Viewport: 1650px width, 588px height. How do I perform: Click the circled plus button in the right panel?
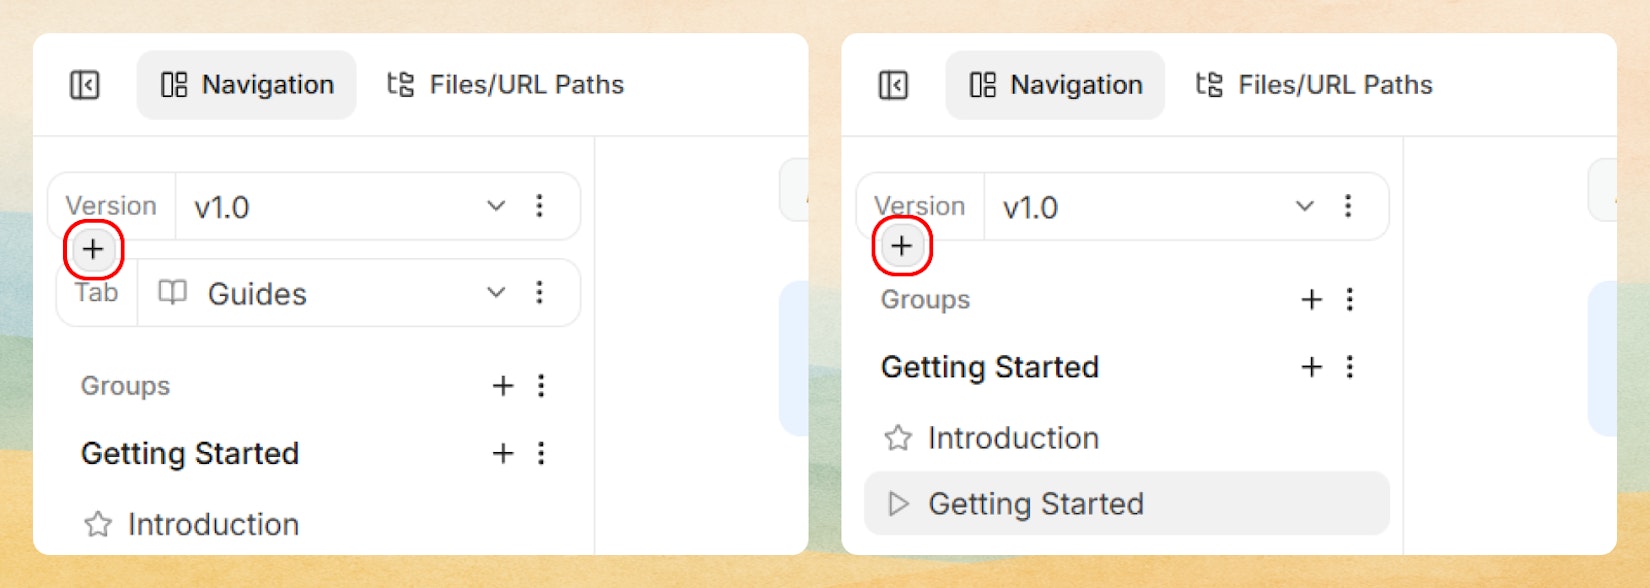click(902, 246)
